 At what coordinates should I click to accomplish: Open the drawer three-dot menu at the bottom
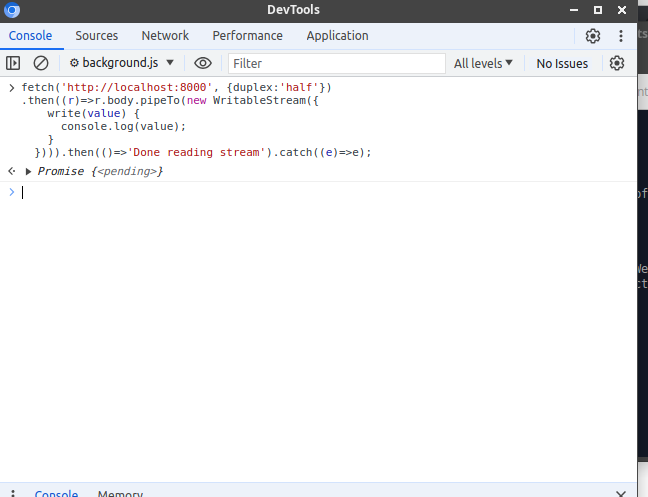13,493
